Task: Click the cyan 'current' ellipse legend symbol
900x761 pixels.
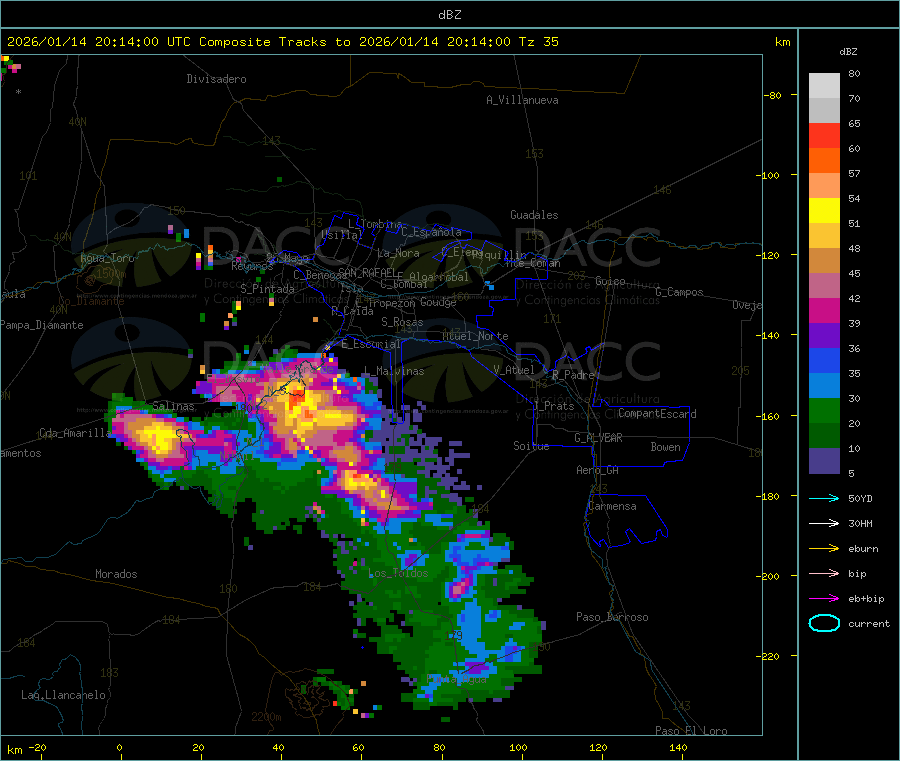Action: (x=824, y=623)
